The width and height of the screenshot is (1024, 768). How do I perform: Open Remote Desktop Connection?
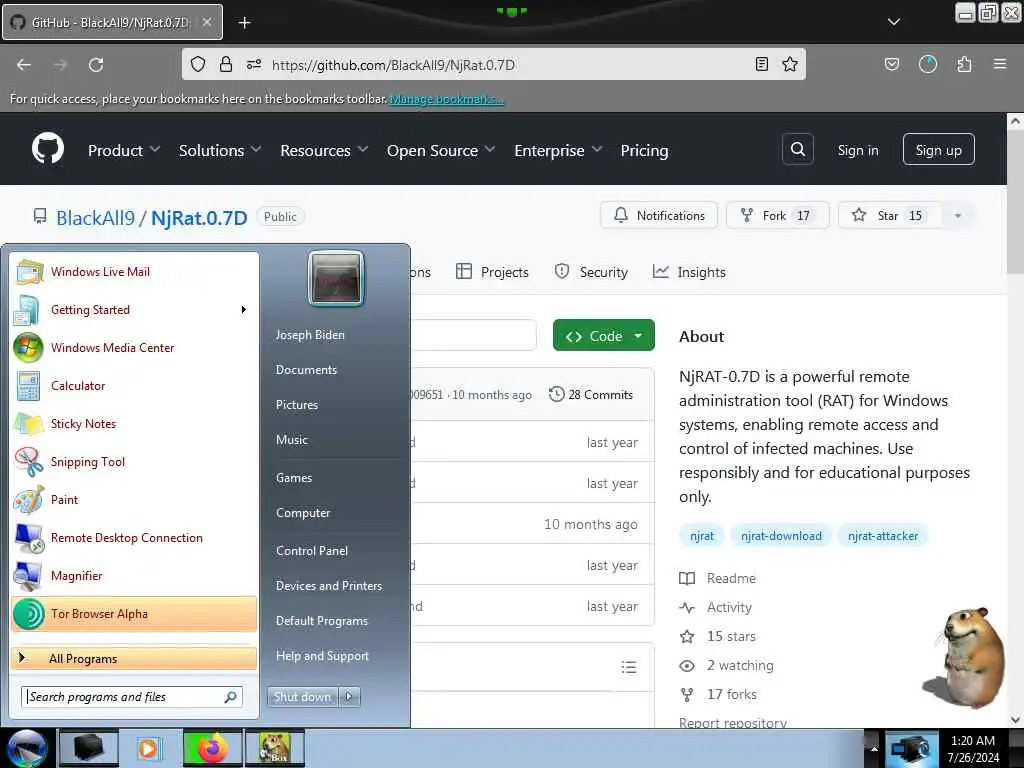click(134, 537)
